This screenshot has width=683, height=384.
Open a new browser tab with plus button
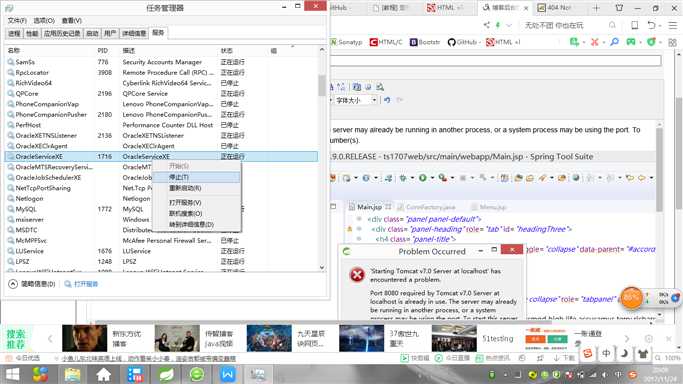(x=596, y=8)
